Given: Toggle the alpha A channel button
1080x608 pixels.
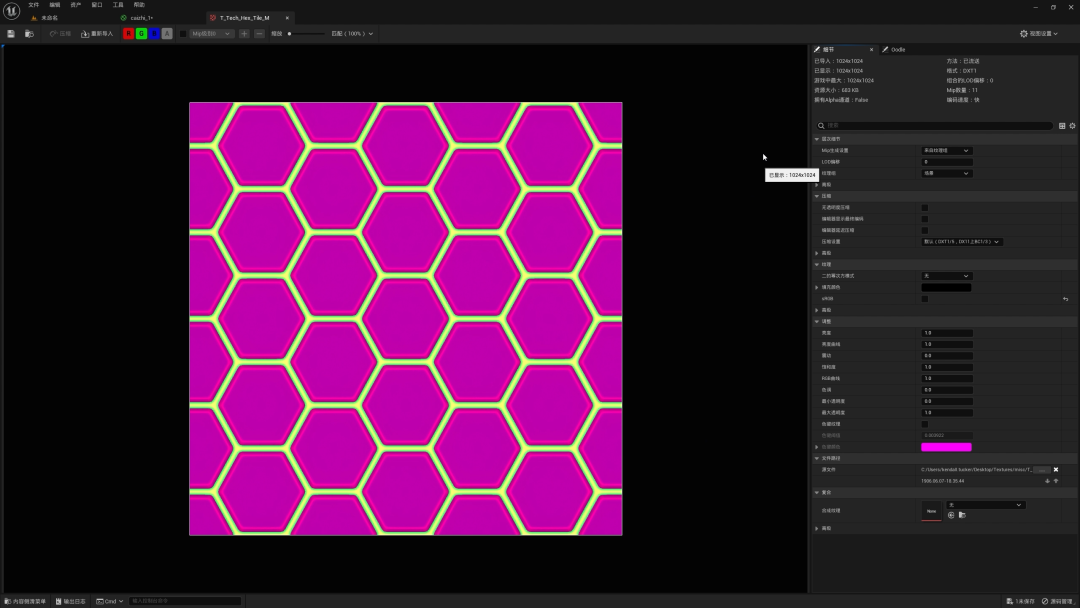Looking at the screenshot, I should [x=167, y=34].
